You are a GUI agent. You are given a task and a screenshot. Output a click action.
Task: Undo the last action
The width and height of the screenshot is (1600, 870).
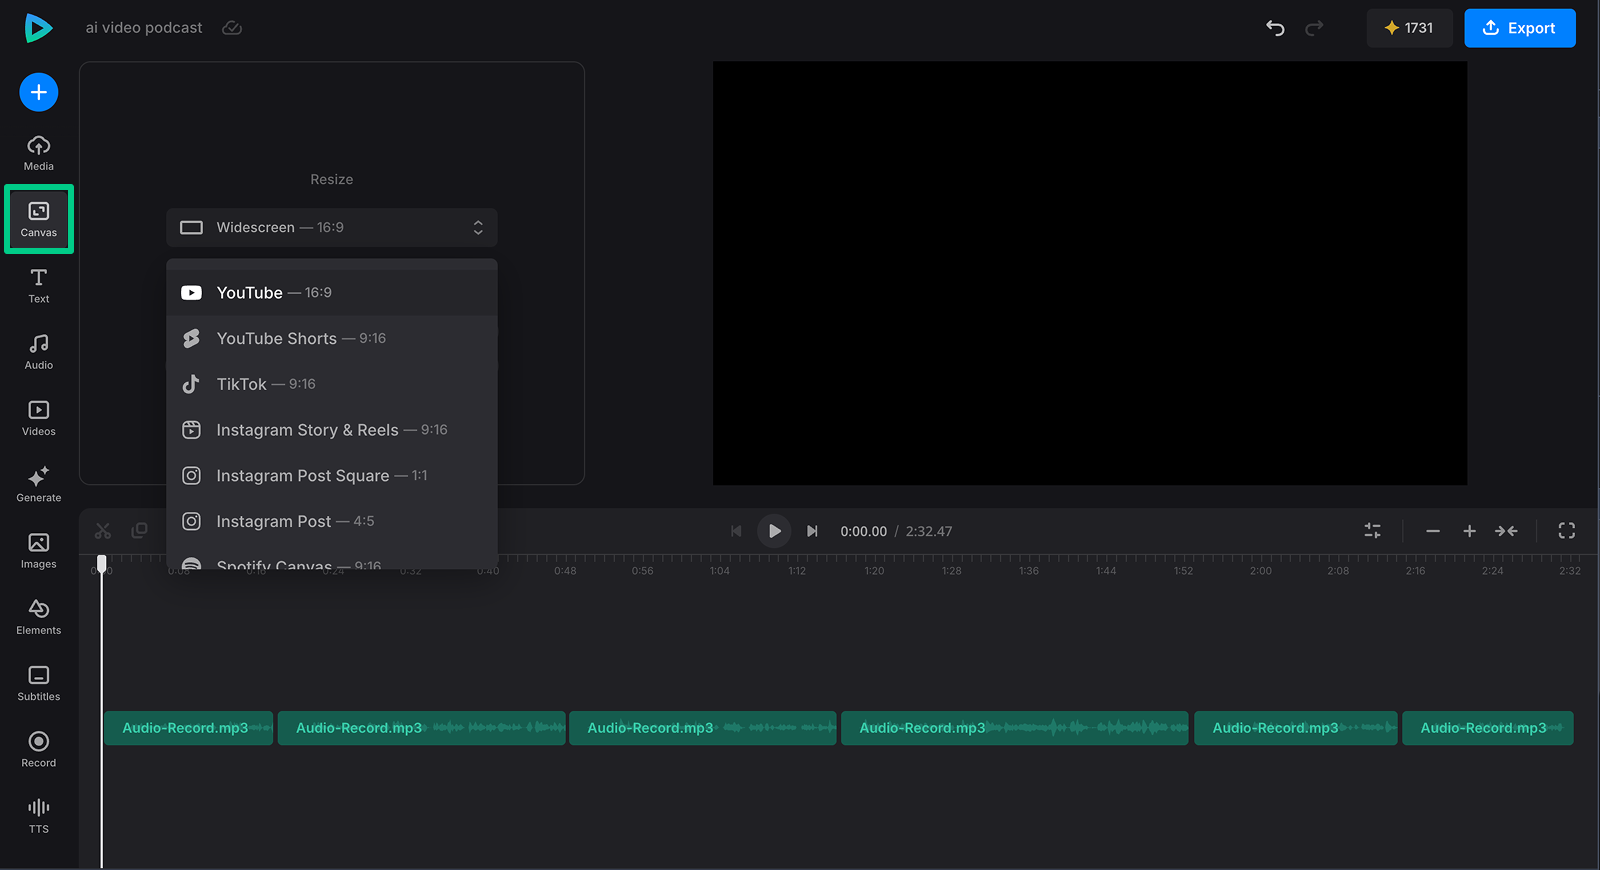[x=1275, y=28]
